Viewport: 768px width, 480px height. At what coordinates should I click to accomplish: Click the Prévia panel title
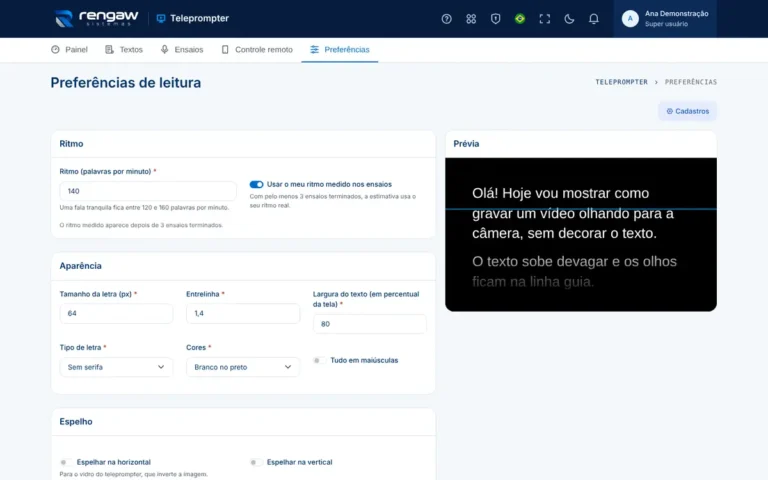click(466, 144)
